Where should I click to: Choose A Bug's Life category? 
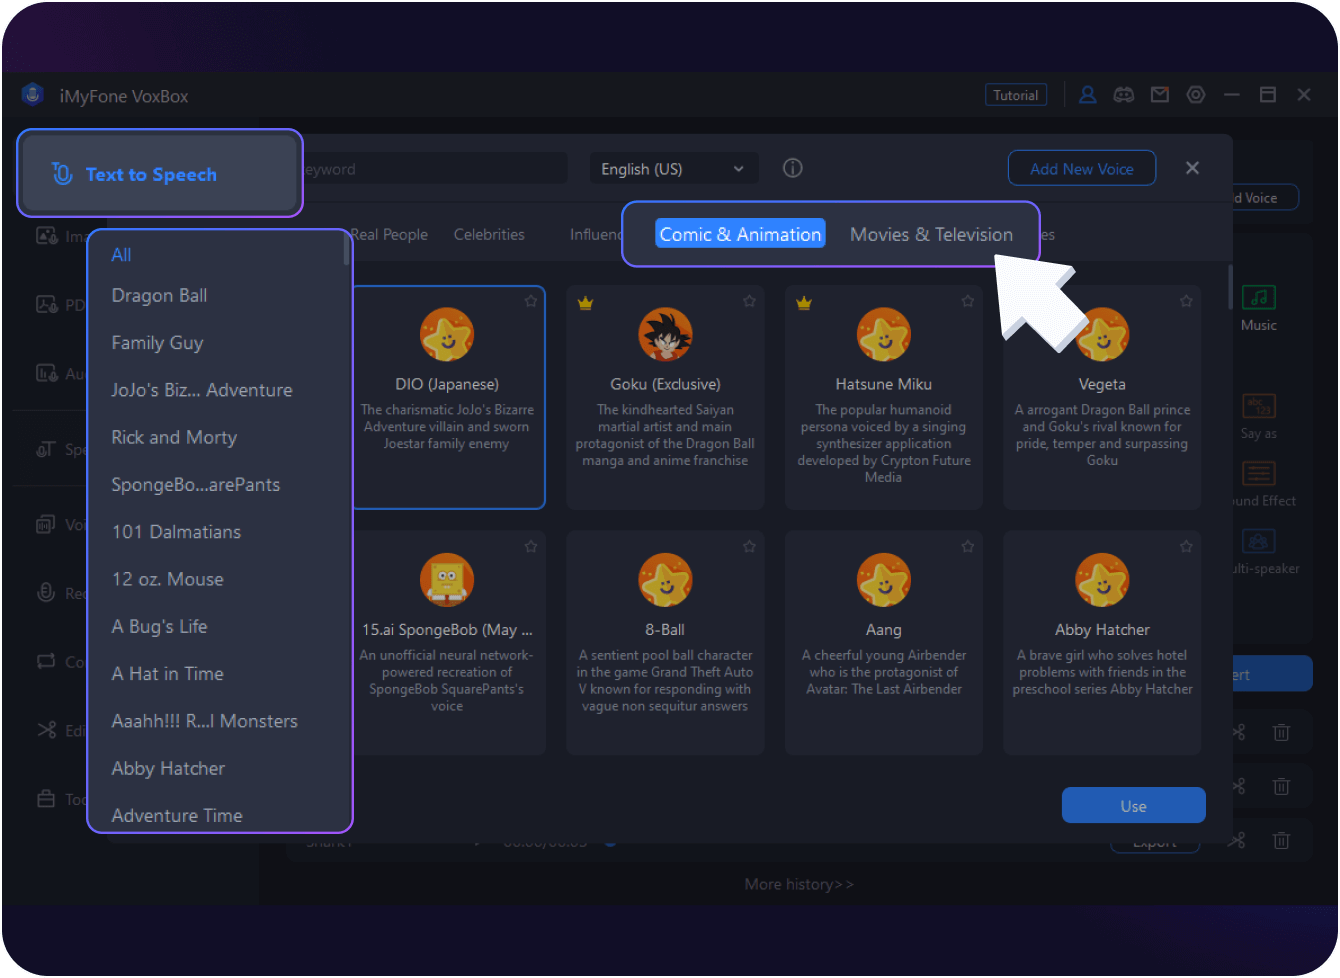pos(160,626)
